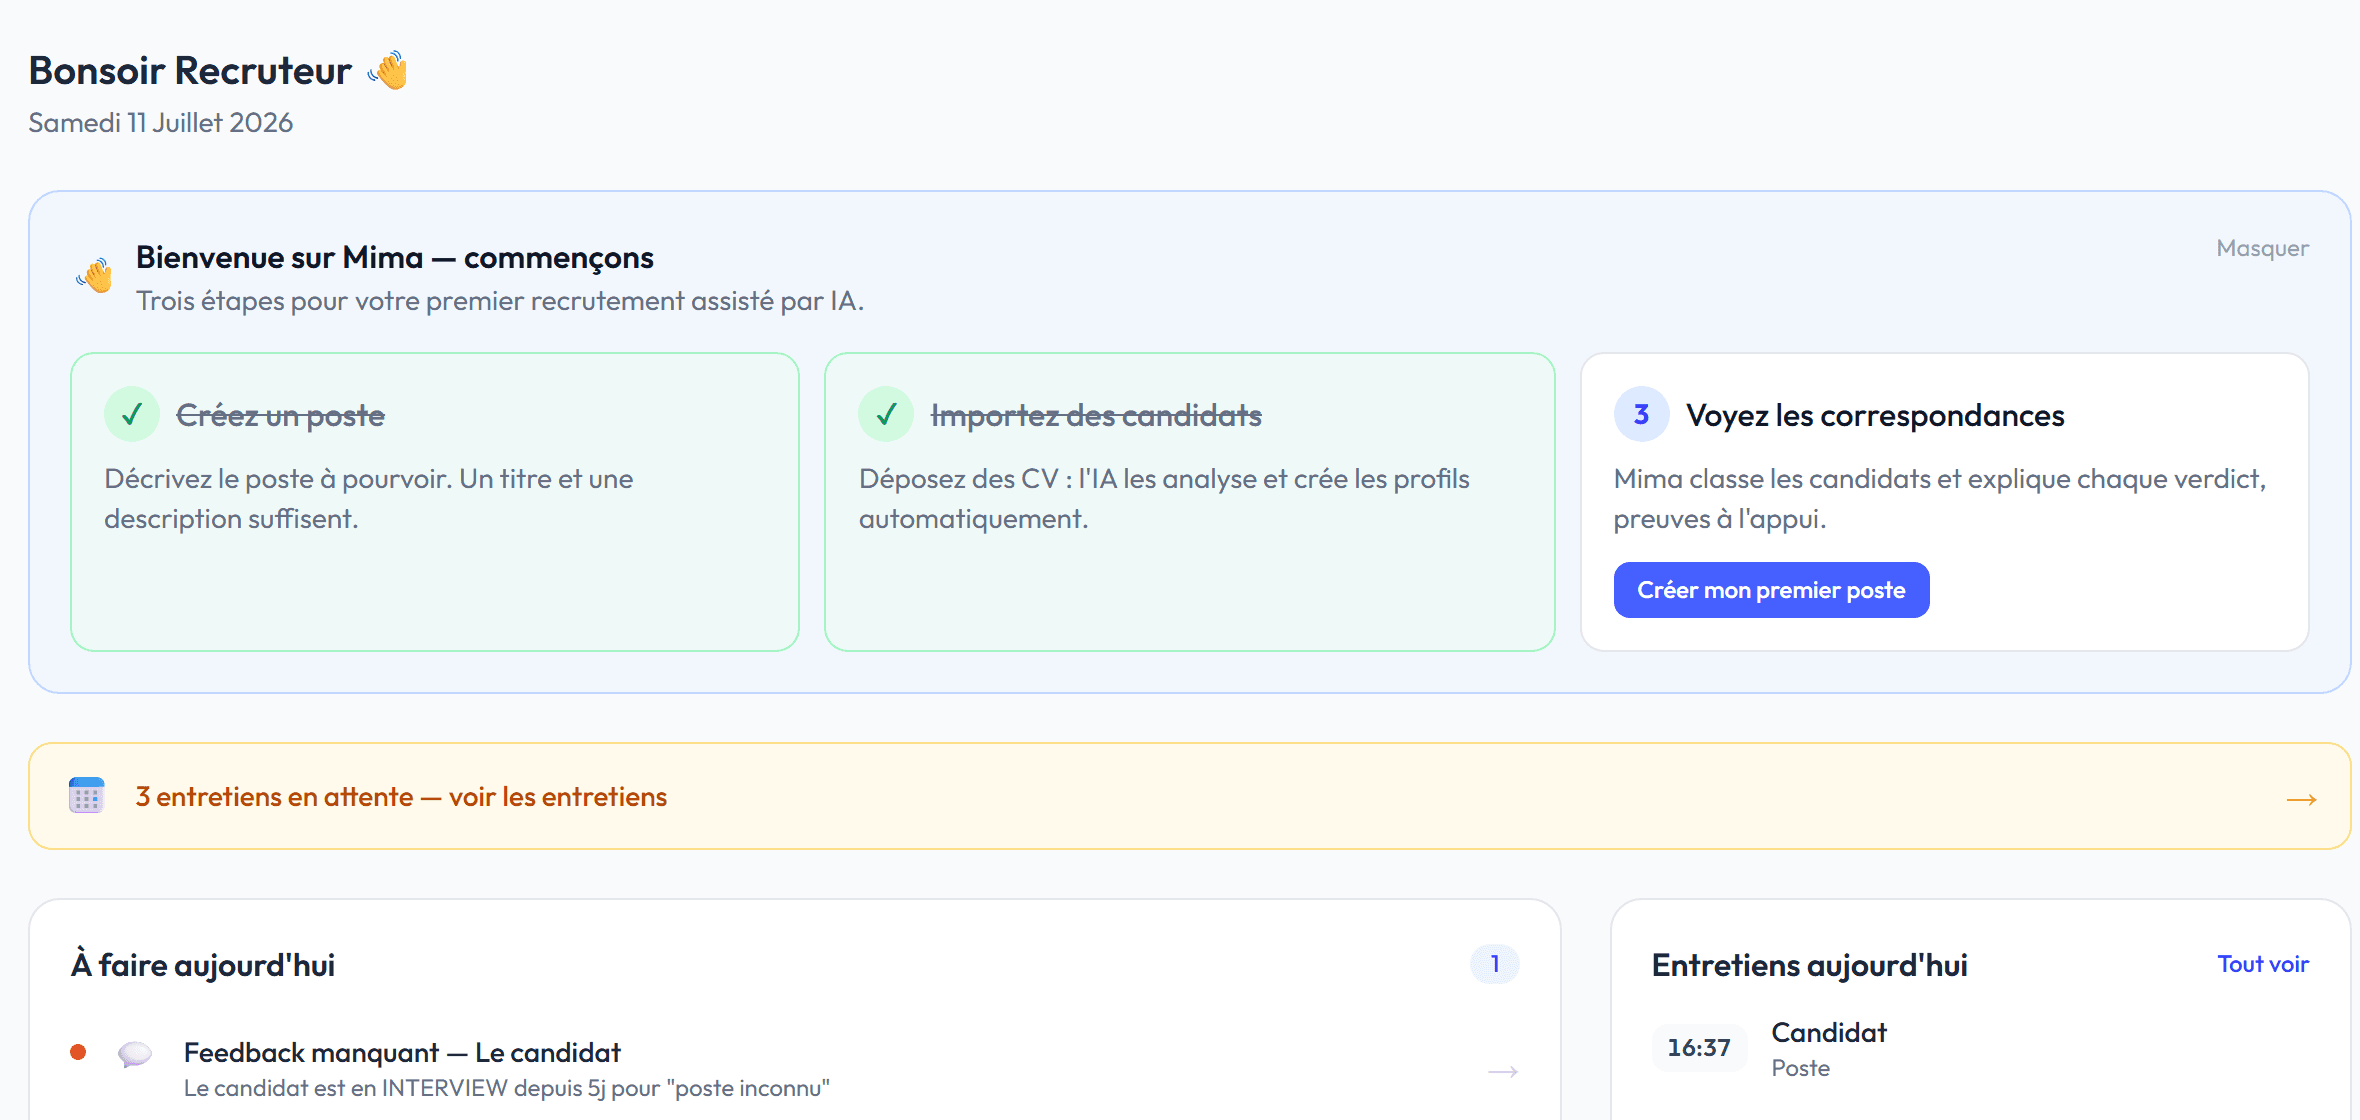2360x1120 pixels.
Task: Click the date text Samedi 11 Juillet 2026
Action: (161, 123)
